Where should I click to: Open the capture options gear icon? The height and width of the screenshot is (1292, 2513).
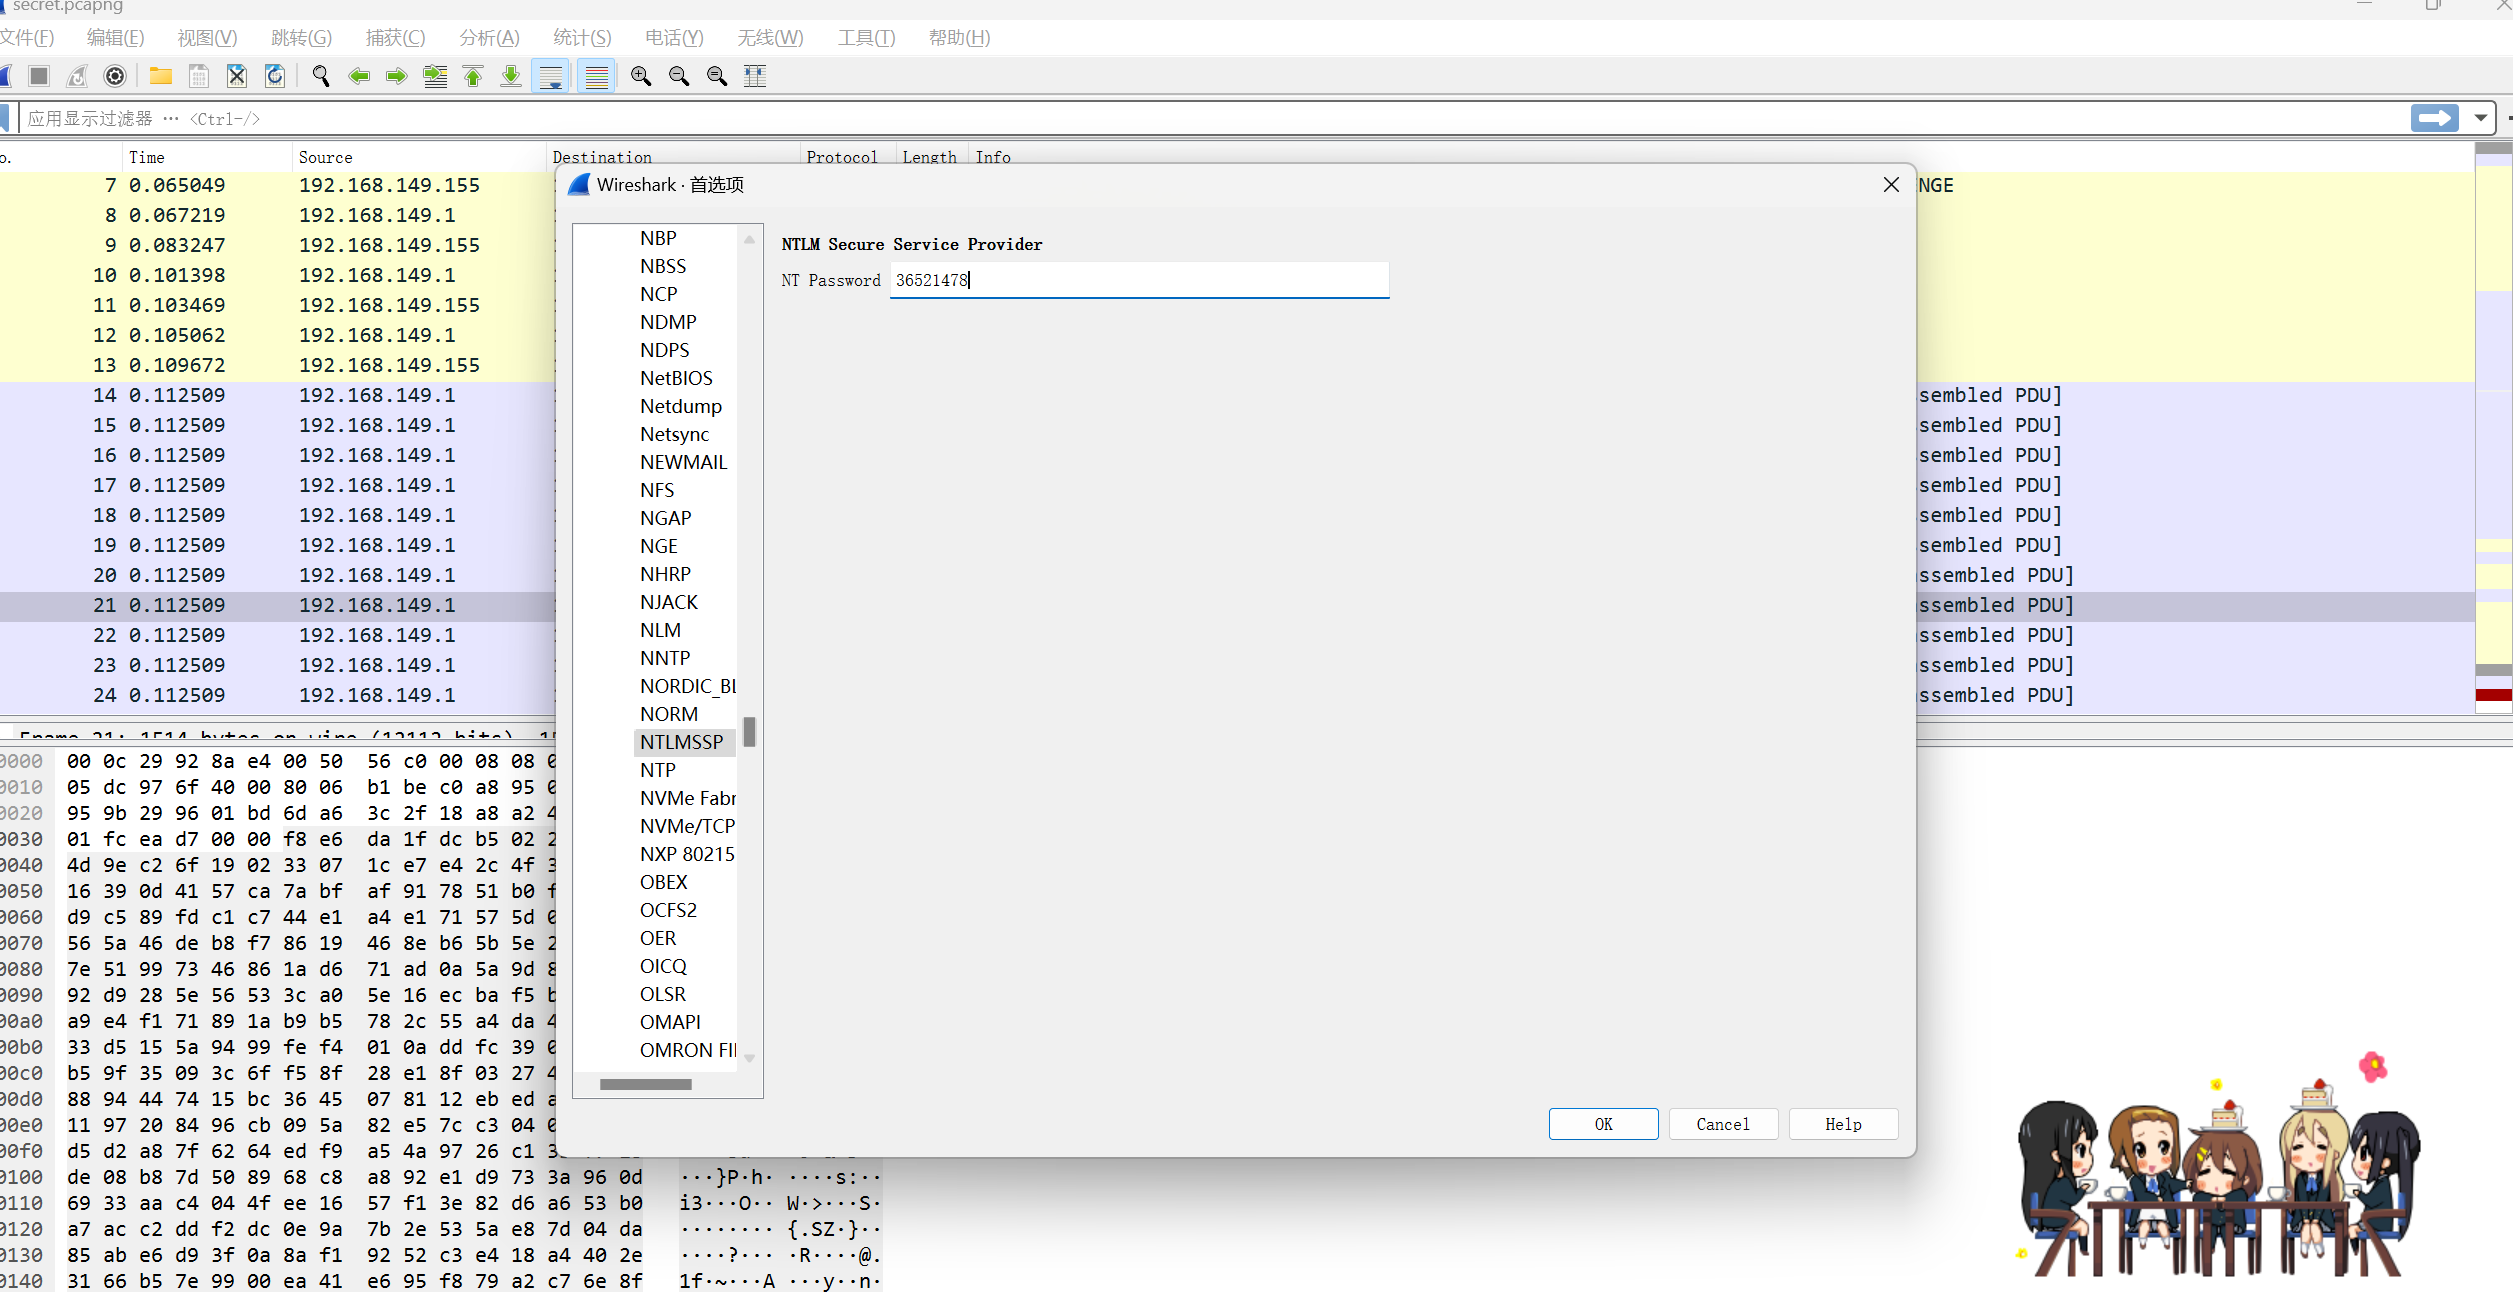115,76
